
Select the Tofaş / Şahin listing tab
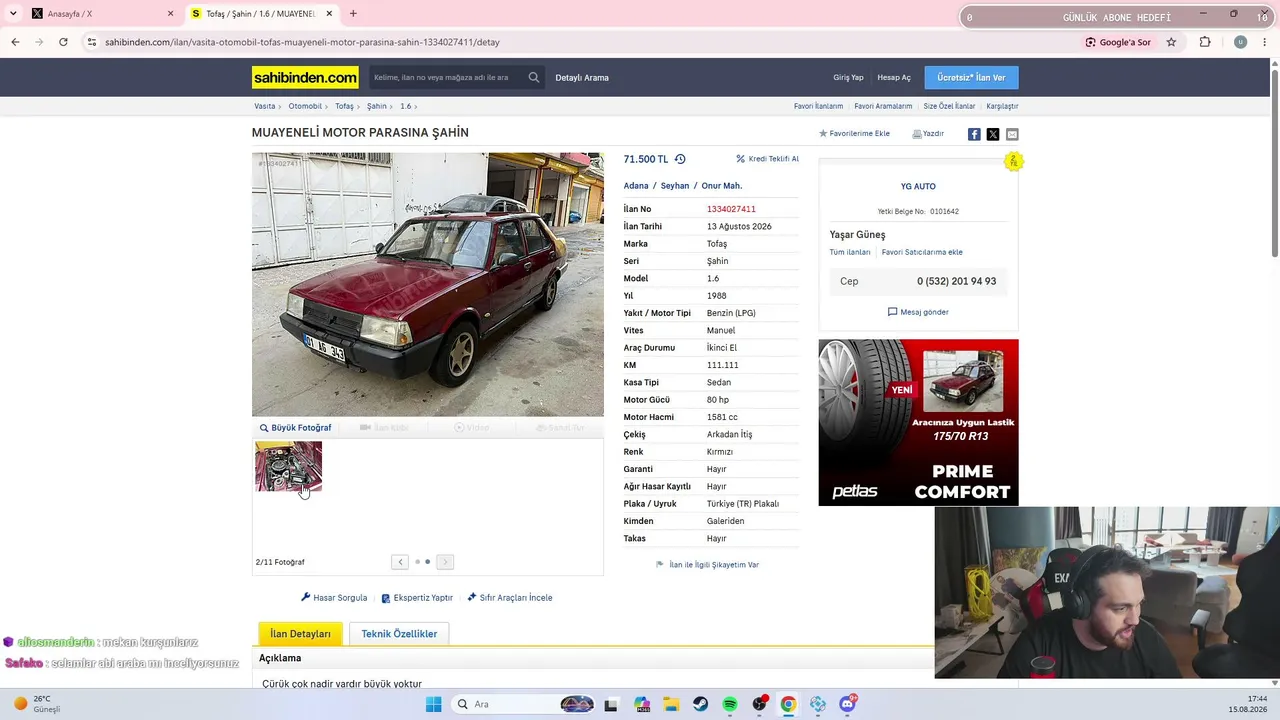click(x=262, y=14)
